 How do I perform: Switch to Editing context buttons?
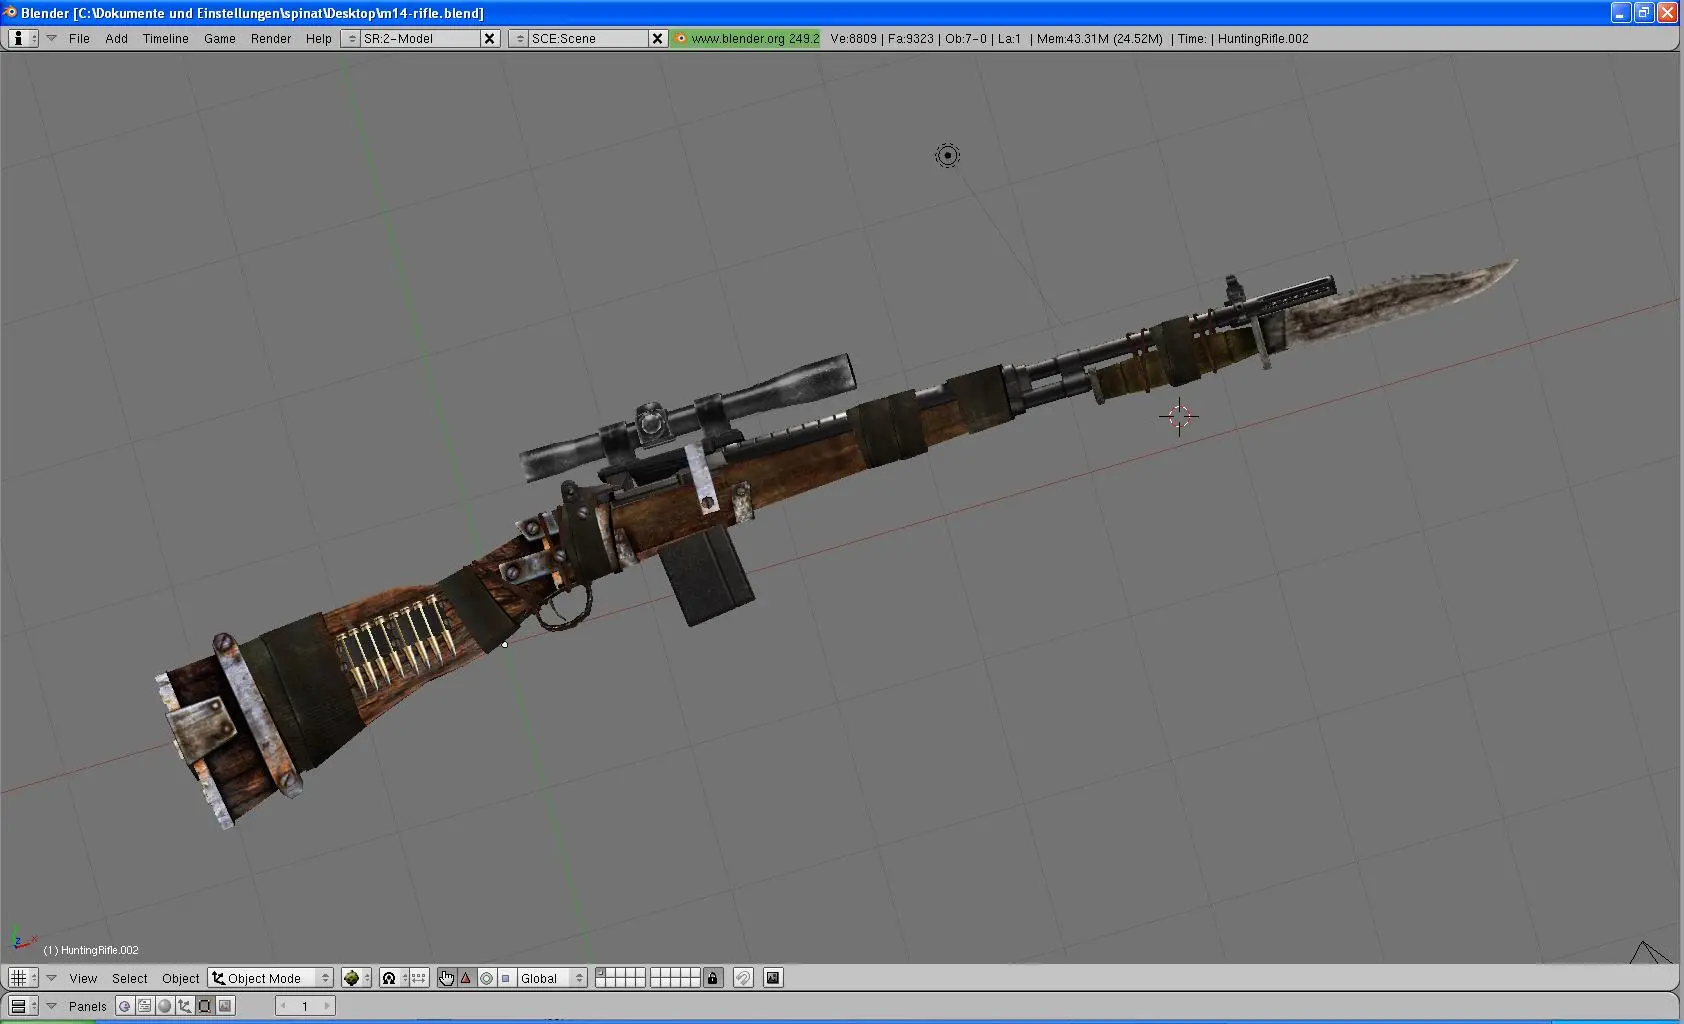tap(205, 1006)
